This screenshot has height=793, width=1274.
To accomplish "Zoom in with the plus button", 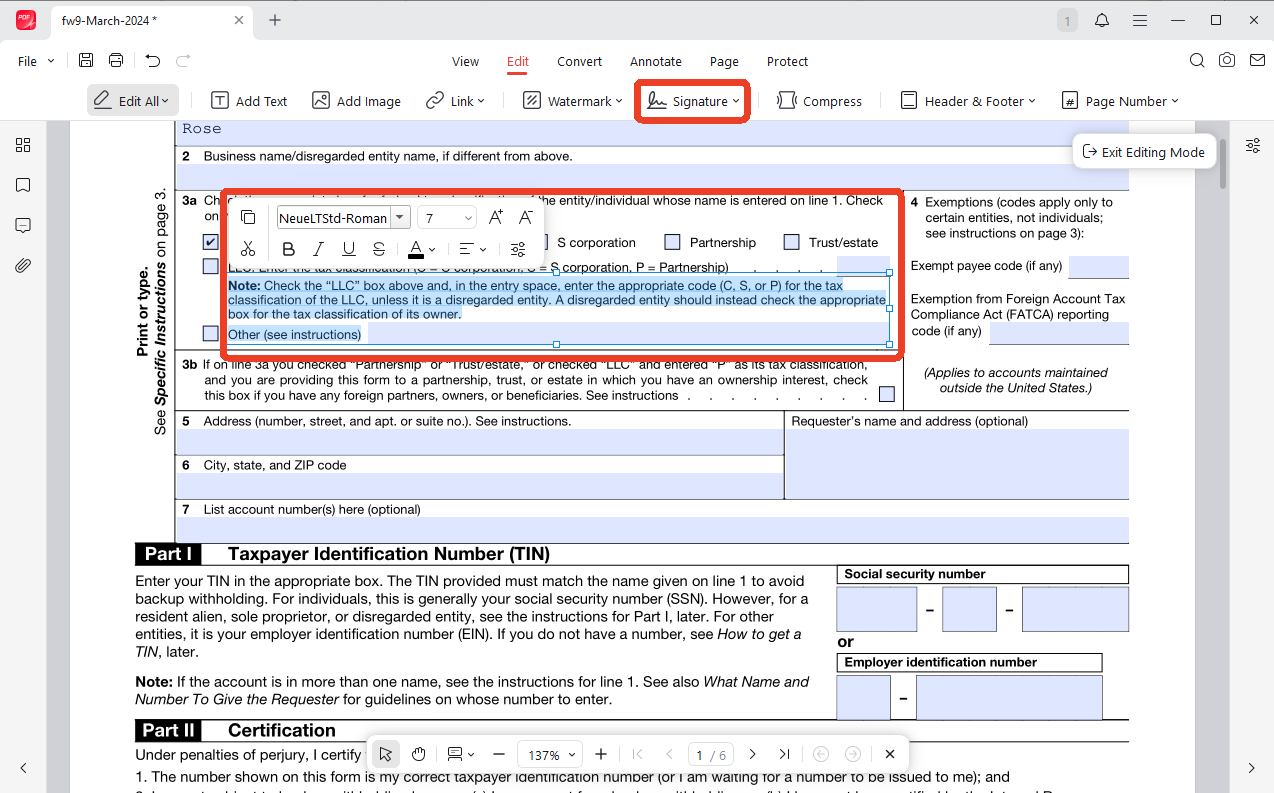I will pyautogui.click(x=601, y=754).
